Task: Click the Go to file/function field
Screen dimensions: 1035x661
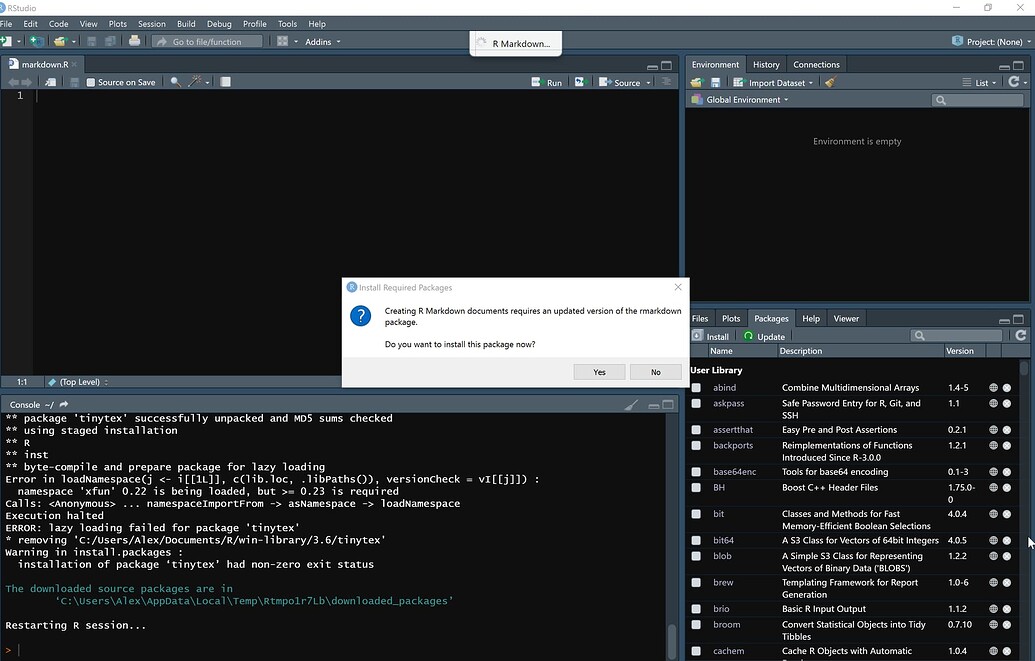Action: [207, 42]
